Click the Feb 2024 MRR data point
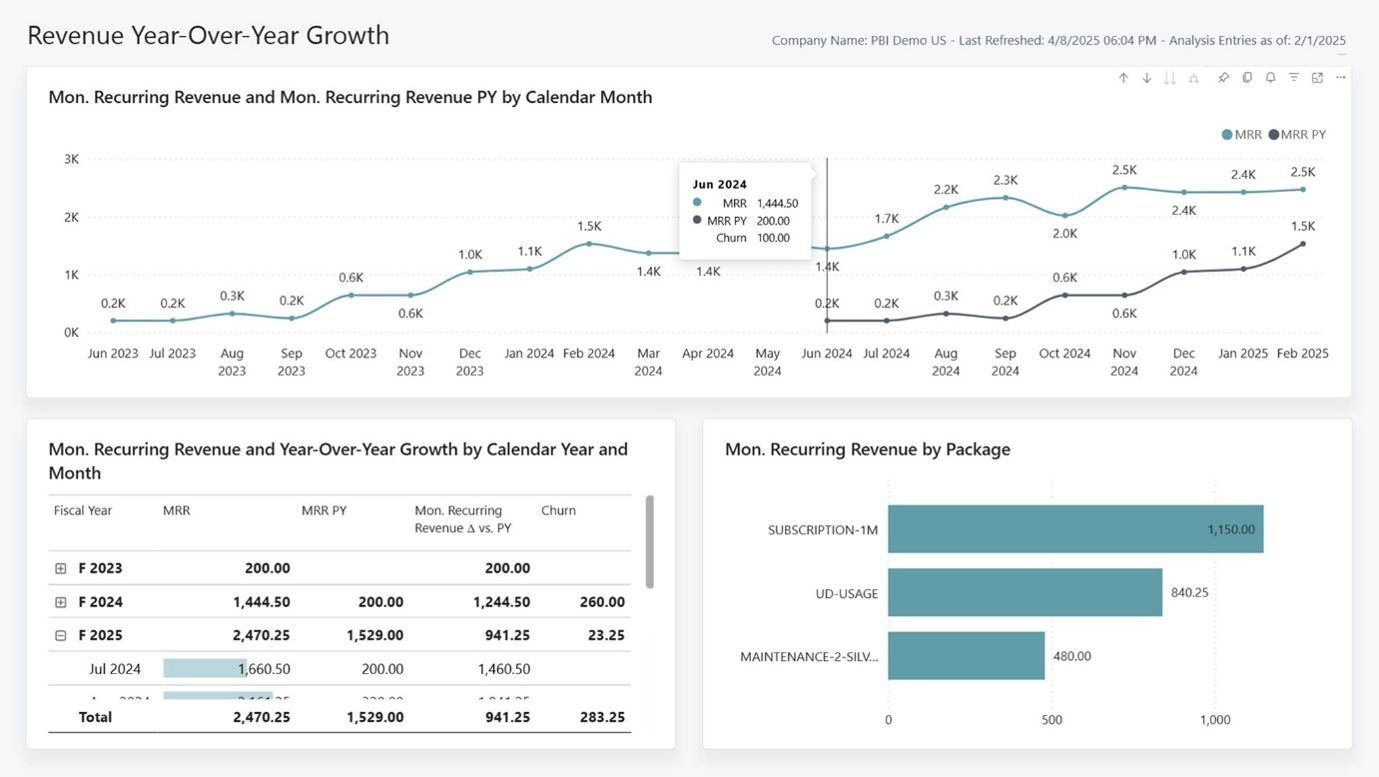Viewport: 1379px width, 777px height. 589,244
